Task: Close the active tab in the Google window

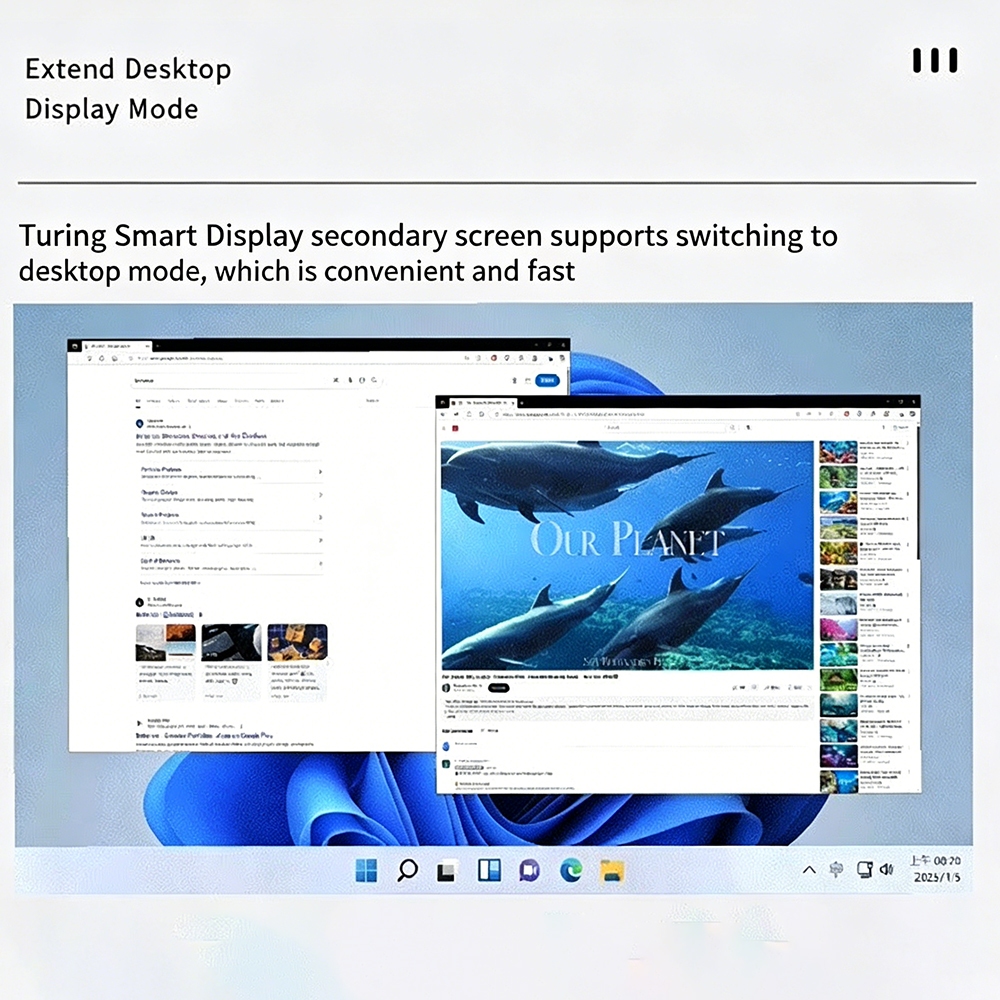Action: [147, 346]
